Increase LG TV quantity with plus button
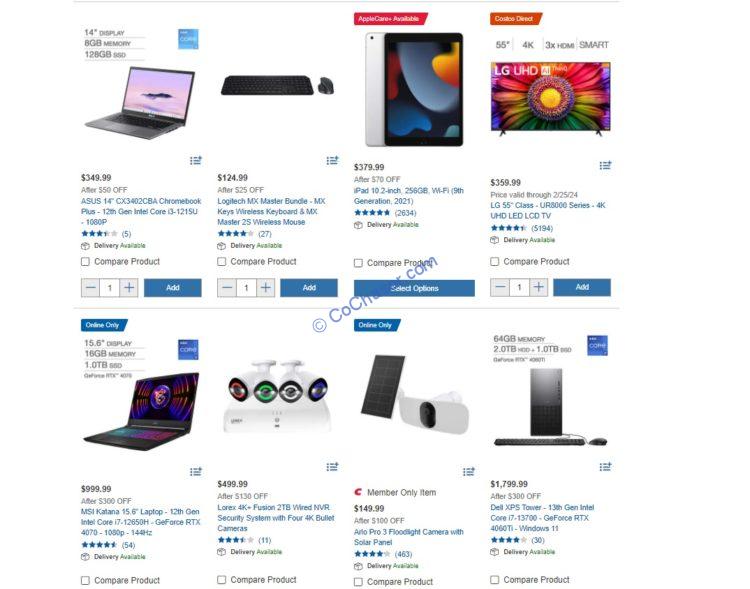 point(538,287)
